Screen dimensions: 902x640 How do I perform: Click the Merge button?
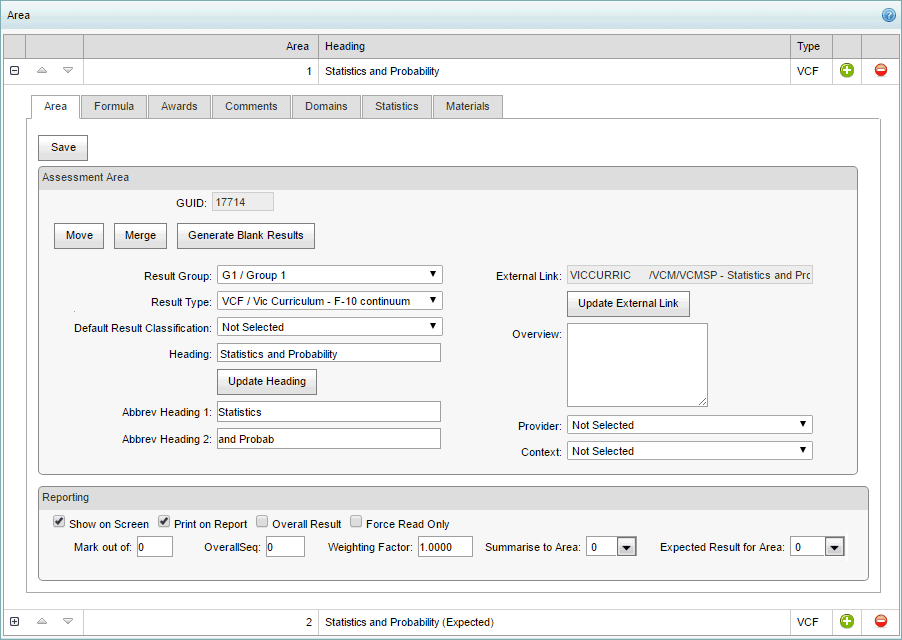pyautogui.click(x=140, y=236)
